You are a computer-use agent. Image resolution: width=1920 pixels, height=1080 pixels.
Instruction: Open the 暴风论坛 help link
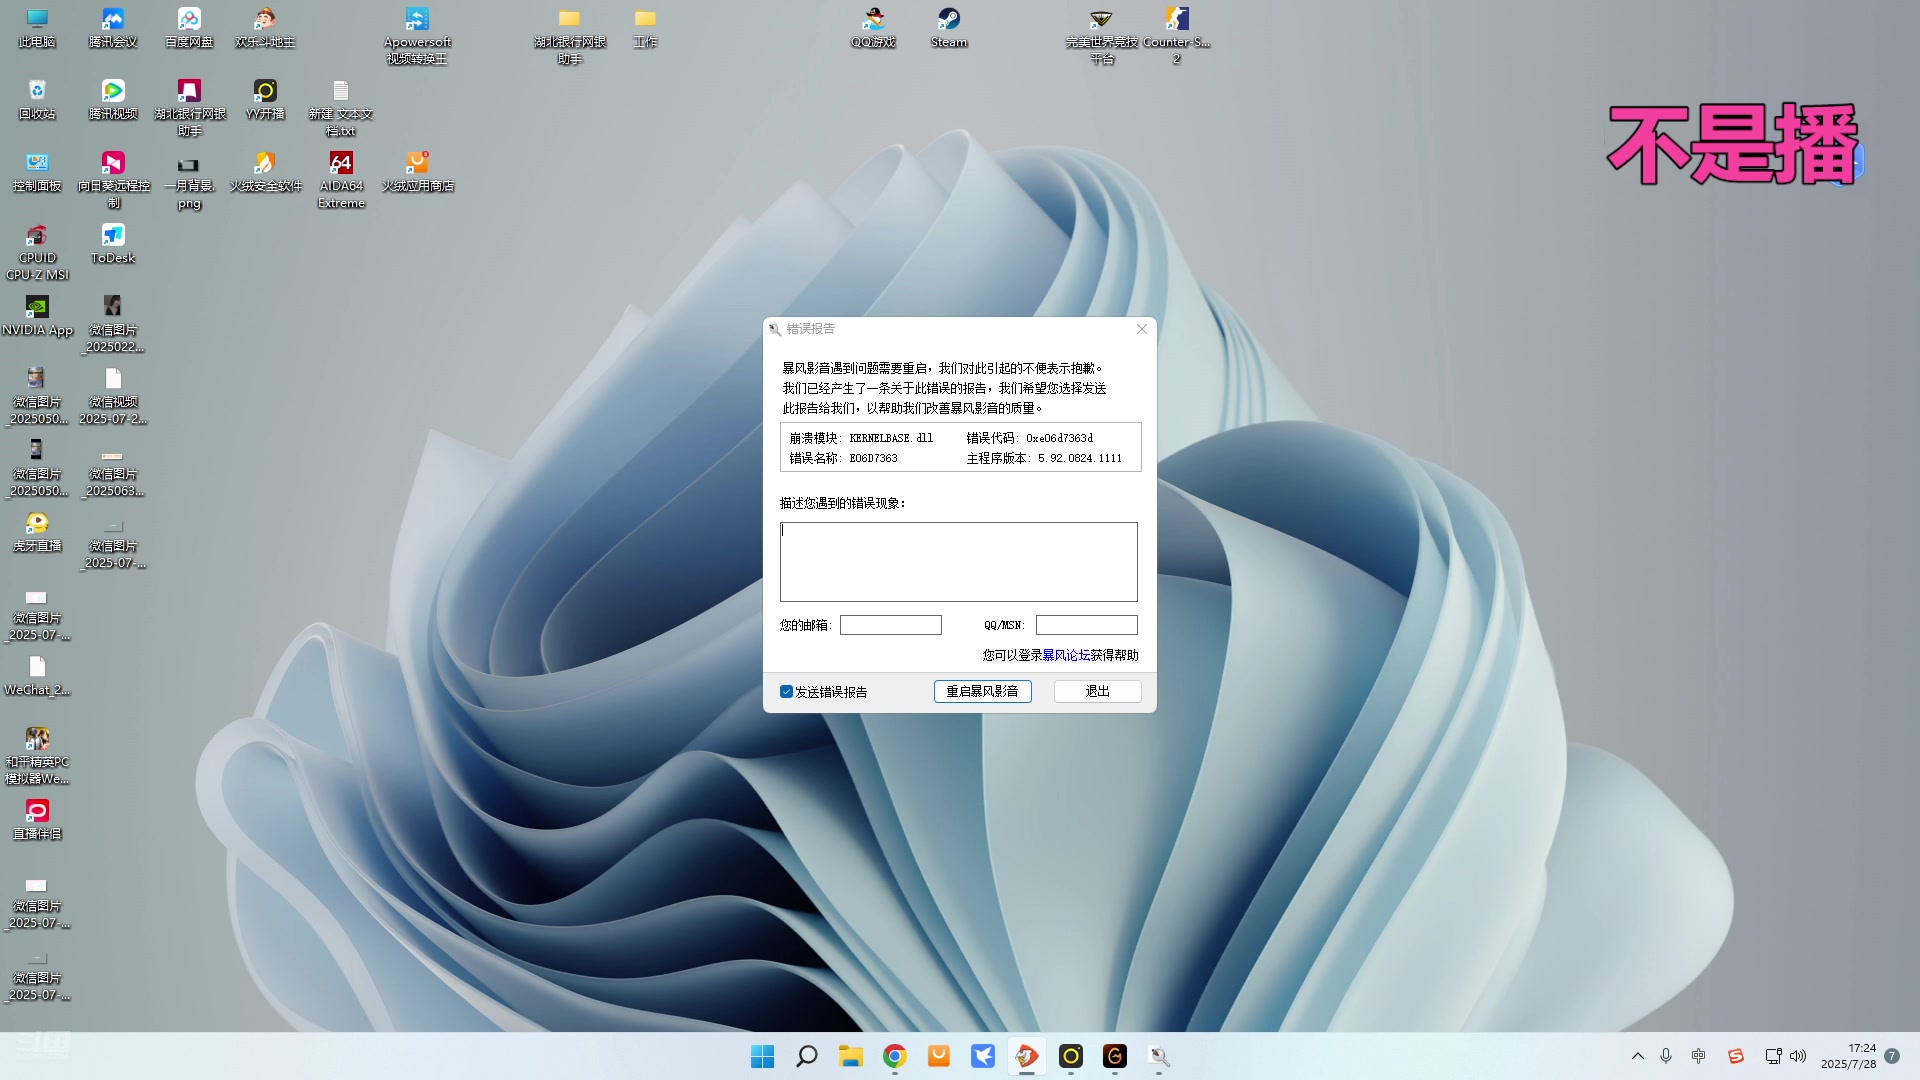[x=1066, y=655]
